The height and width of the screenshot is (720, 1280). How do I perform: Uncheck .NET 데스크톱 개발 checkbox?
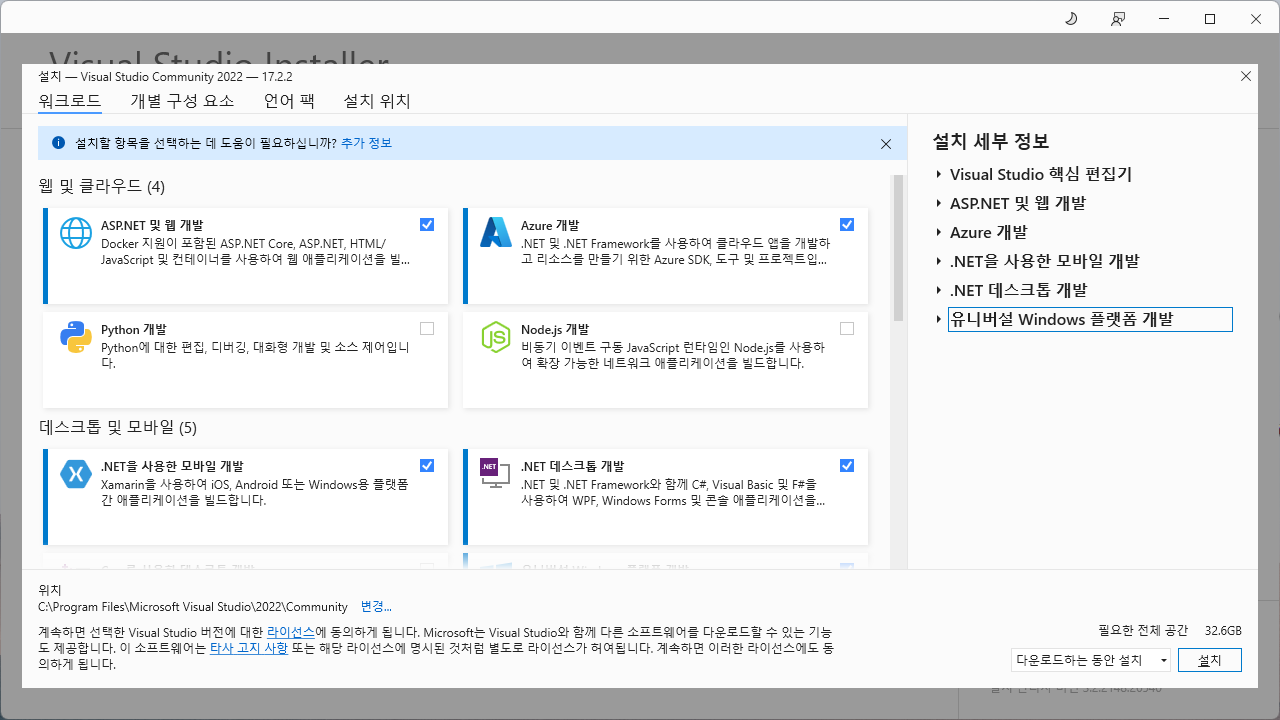847,465
